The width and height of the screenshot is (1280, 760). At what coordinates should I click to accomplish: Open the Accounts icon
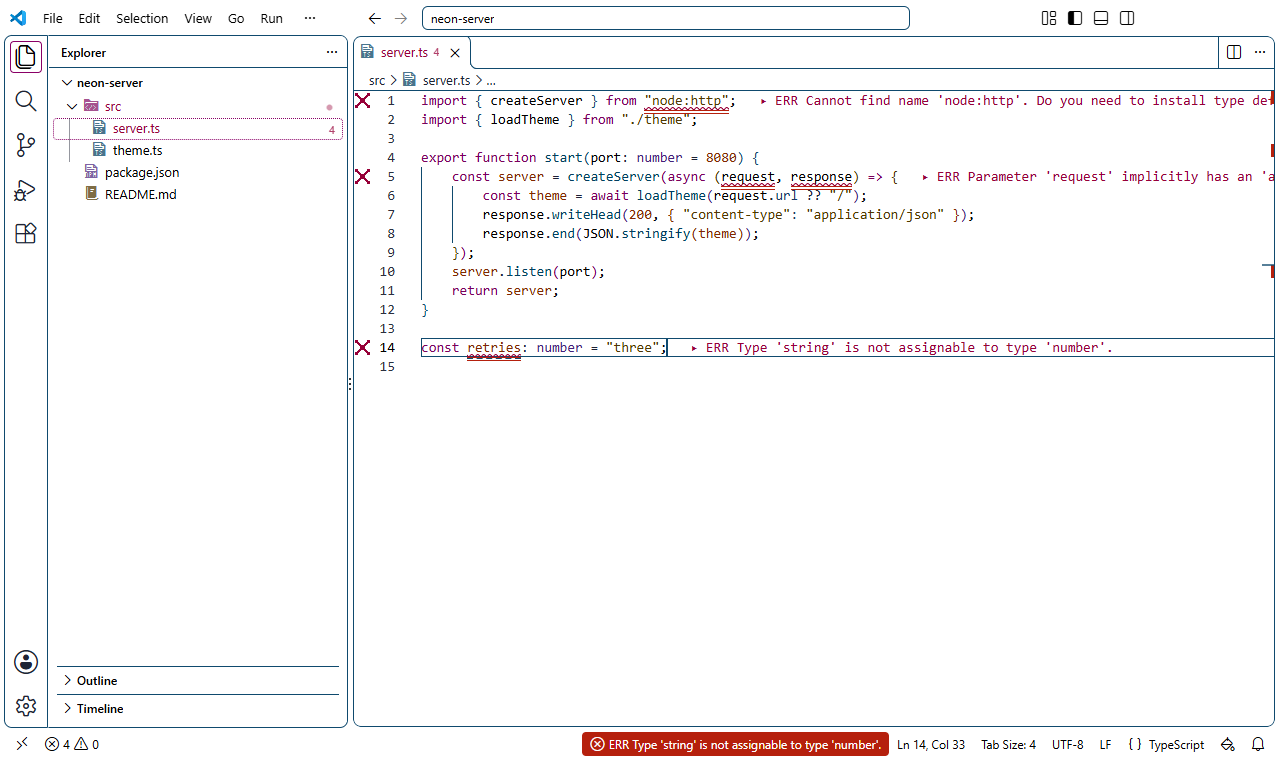point(26,662)
